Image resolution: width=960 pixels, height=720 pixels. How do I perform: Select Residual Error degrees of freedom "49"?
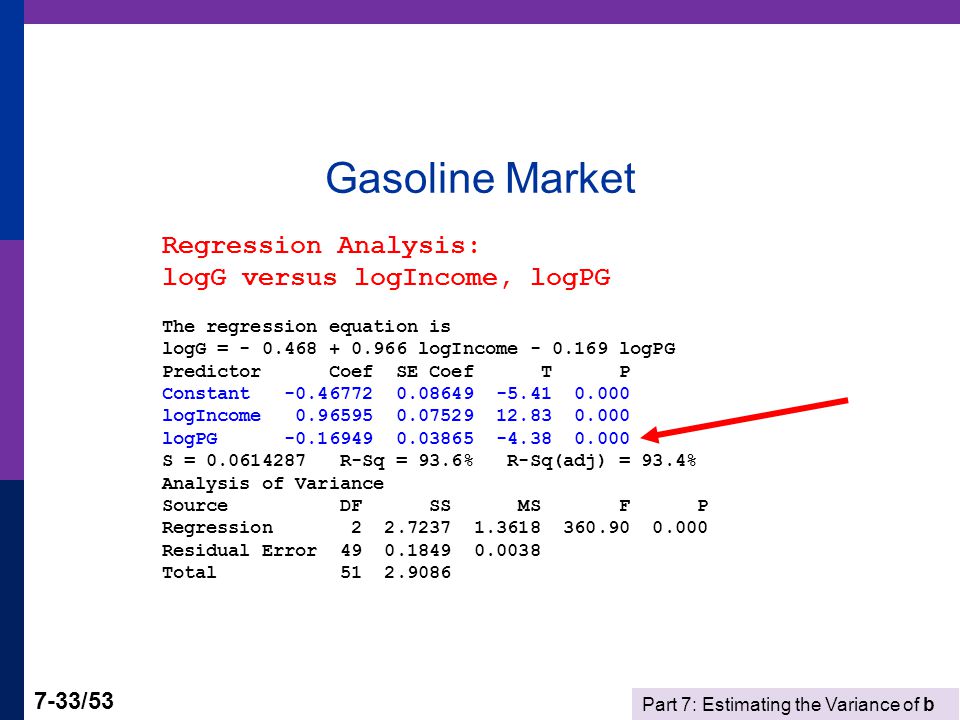(351, 550)
